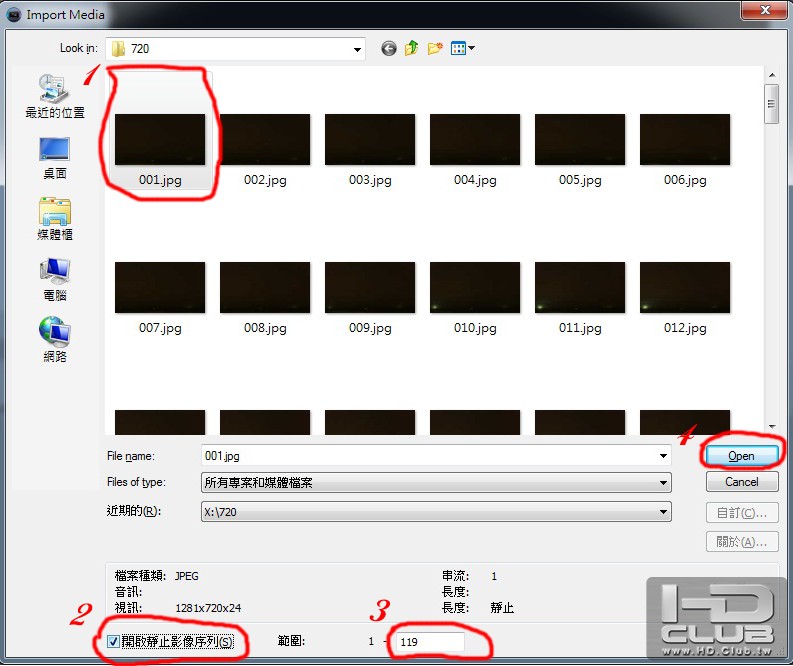Open 網路 (network) in sidebar

tap(55, 340)
